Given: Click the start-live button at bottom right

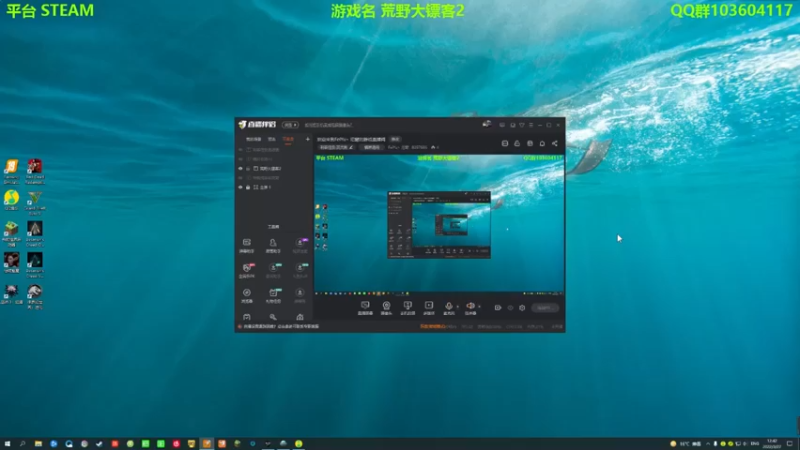Looking at the screenshot, I should (545, 308).
